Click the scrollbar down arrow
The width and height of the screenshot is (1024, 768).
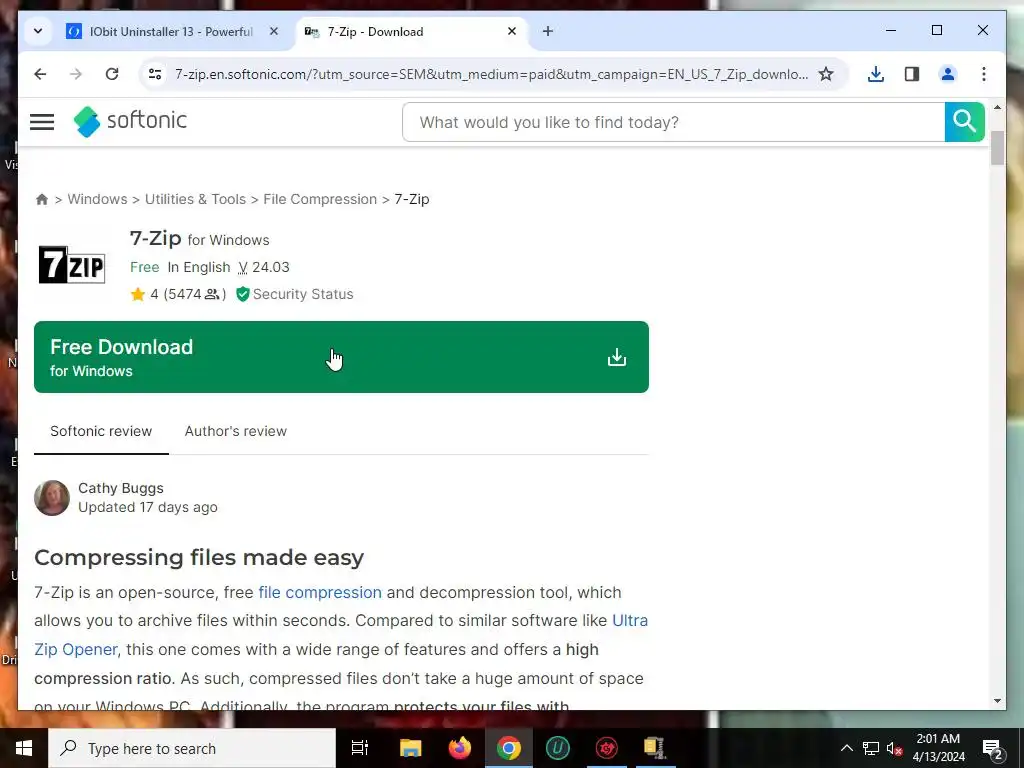pyautogui.click(x=997, y=701)
